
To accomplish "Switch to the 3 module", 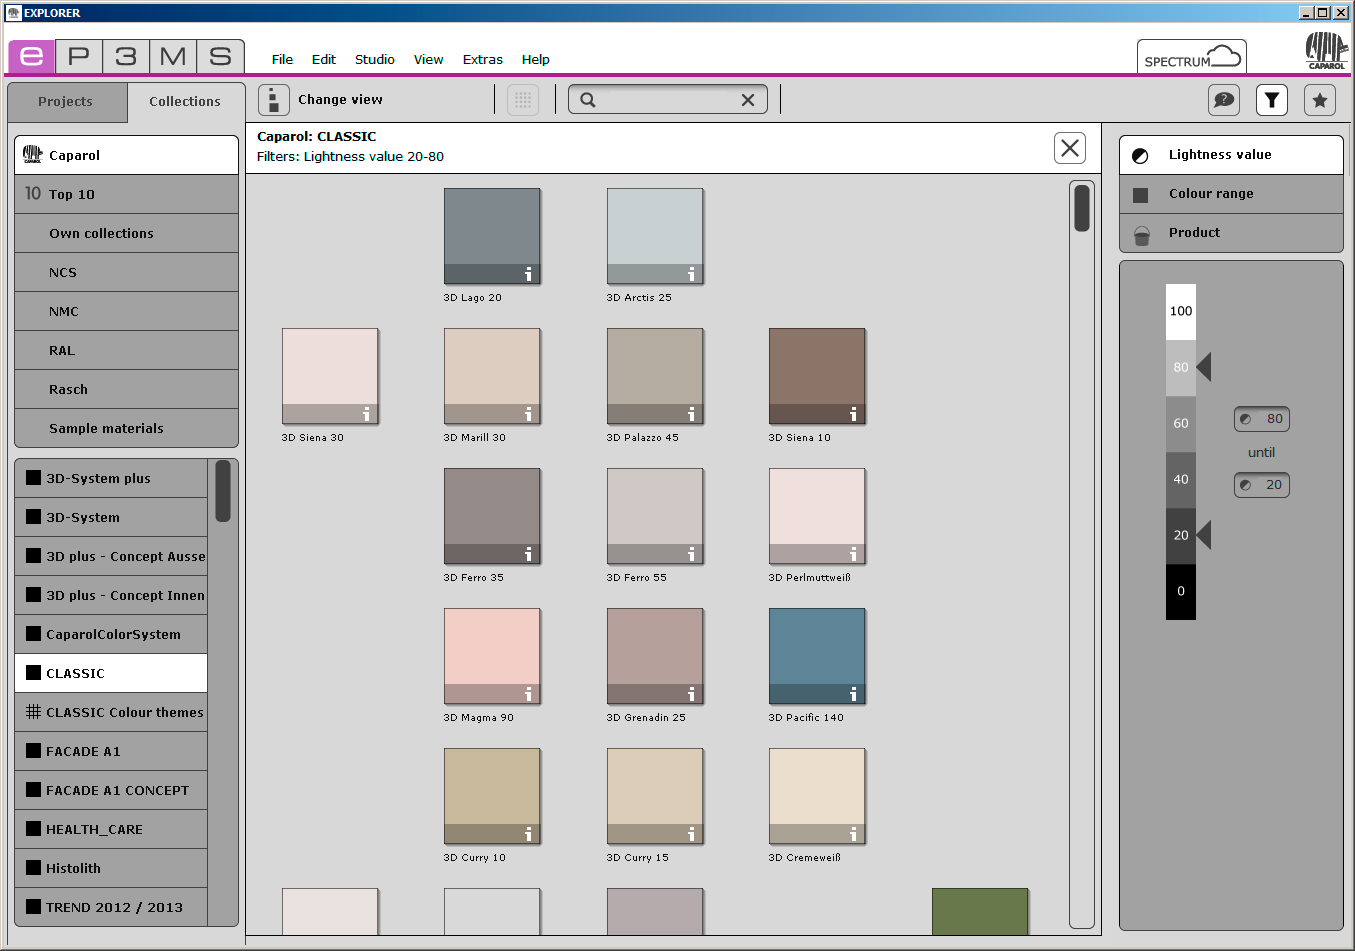I will click(x=125, y=56).
